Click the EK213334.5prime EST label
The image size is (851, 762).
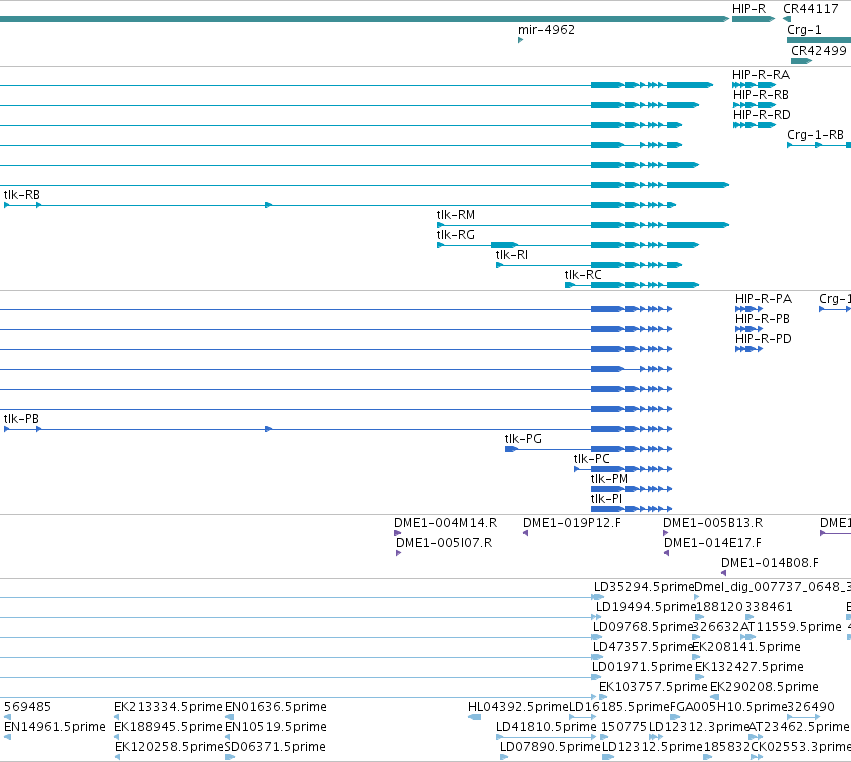[168, 707]
